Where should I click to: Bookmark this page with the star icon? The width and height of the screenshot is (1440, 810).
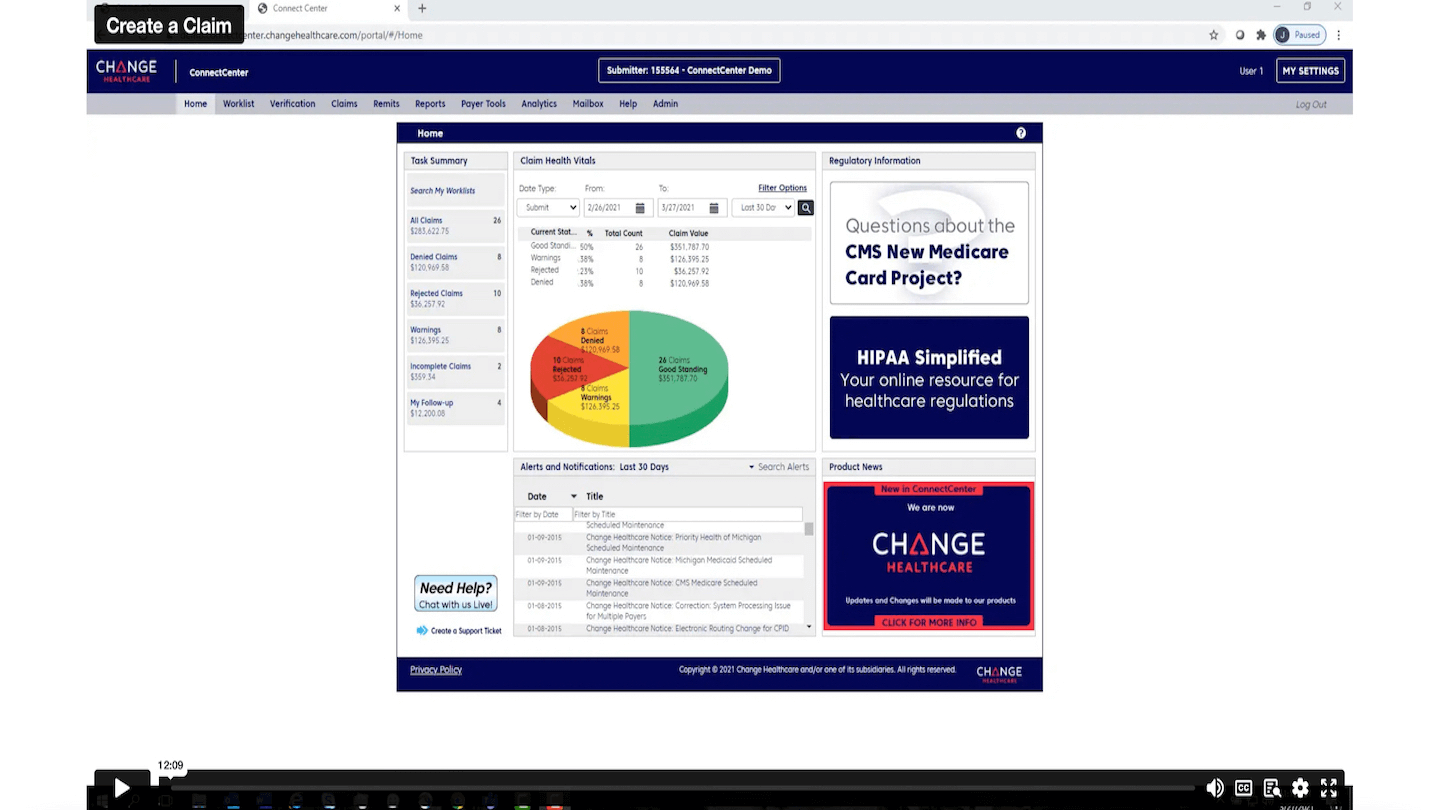(1214, 35)
